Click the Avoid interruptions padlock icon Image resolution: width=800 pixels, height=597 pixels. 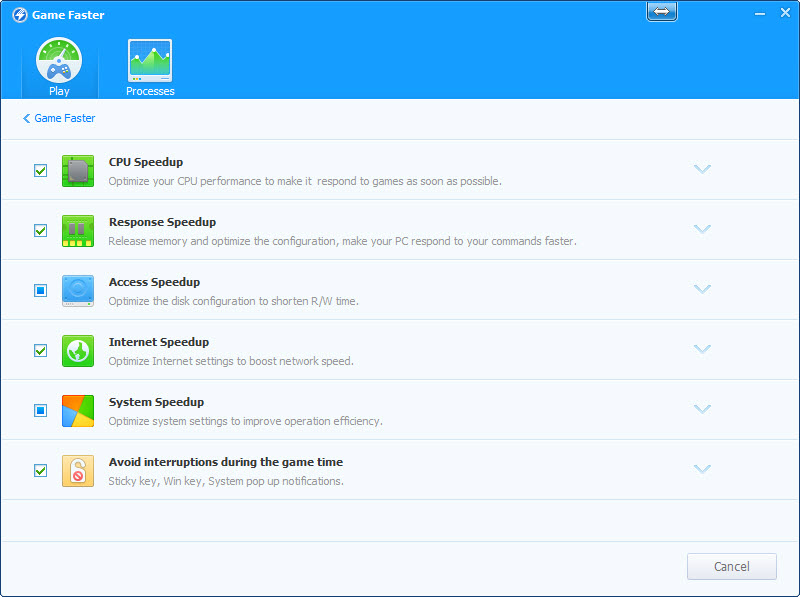coord(77,471)
